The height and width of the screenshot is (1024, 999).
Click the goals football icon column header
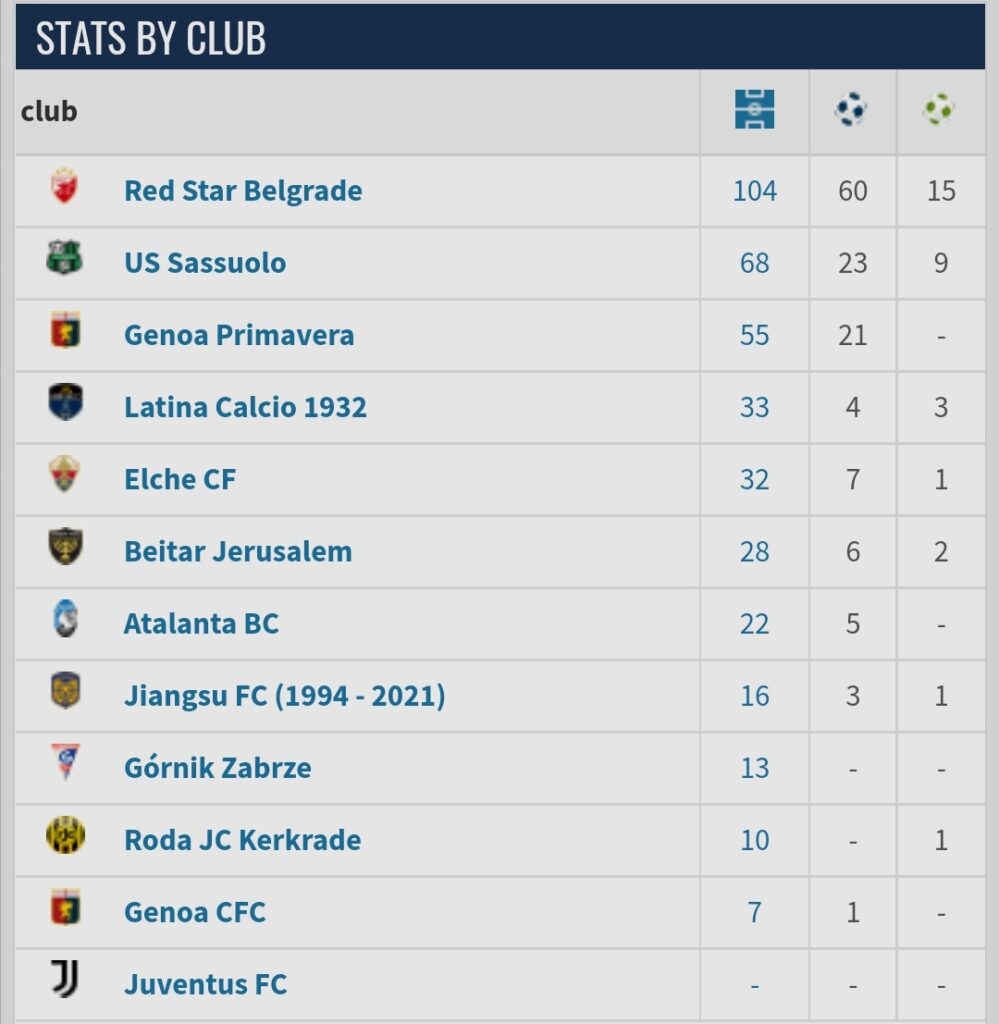point(851,110)
